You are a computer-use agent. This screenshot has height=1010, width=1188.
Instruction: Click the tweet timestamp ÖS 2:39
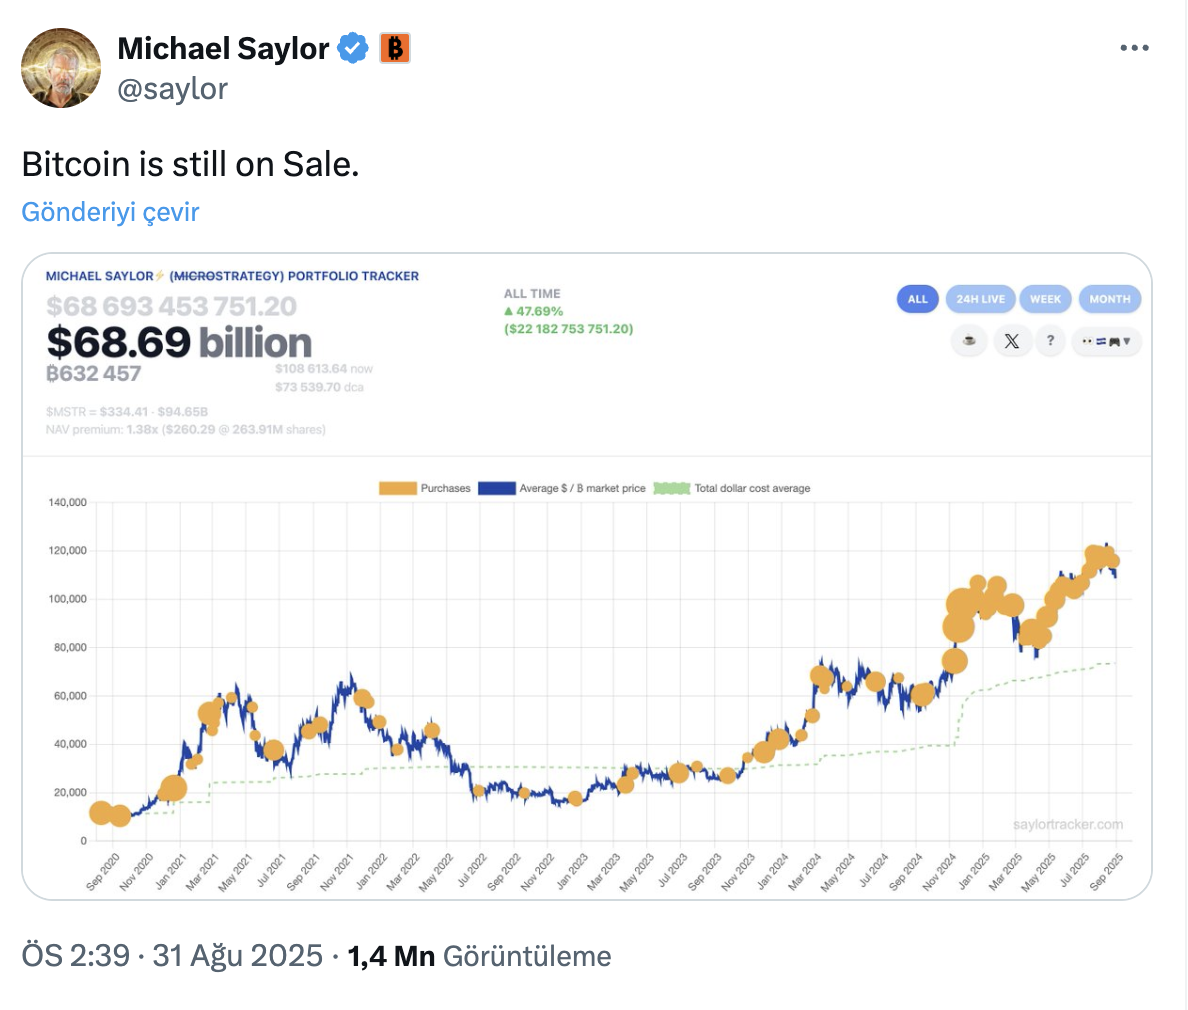point(76,956)
